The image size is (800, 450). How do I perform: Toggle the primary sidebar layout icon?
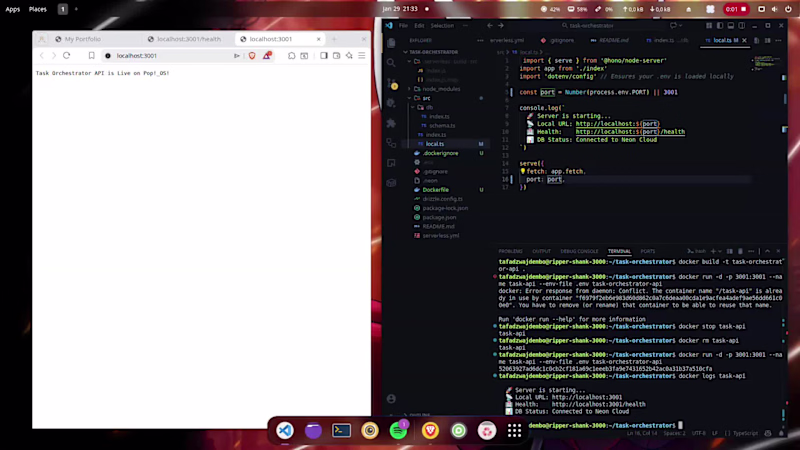(x=720, y=26)
